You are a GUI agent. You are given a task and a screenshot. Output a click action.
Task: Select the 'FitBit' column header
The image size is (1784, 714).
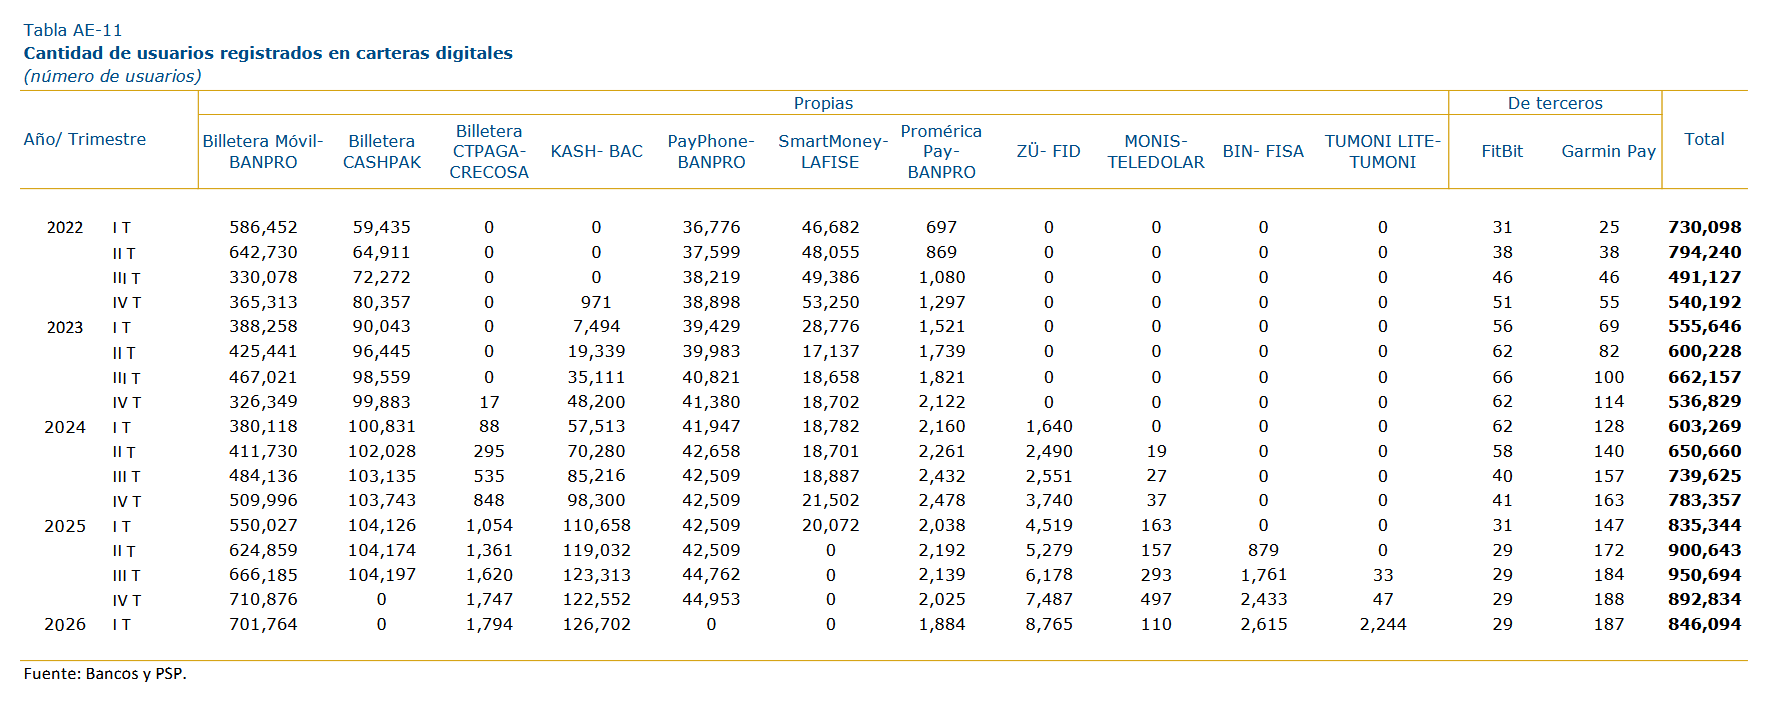coord(1502,151)
